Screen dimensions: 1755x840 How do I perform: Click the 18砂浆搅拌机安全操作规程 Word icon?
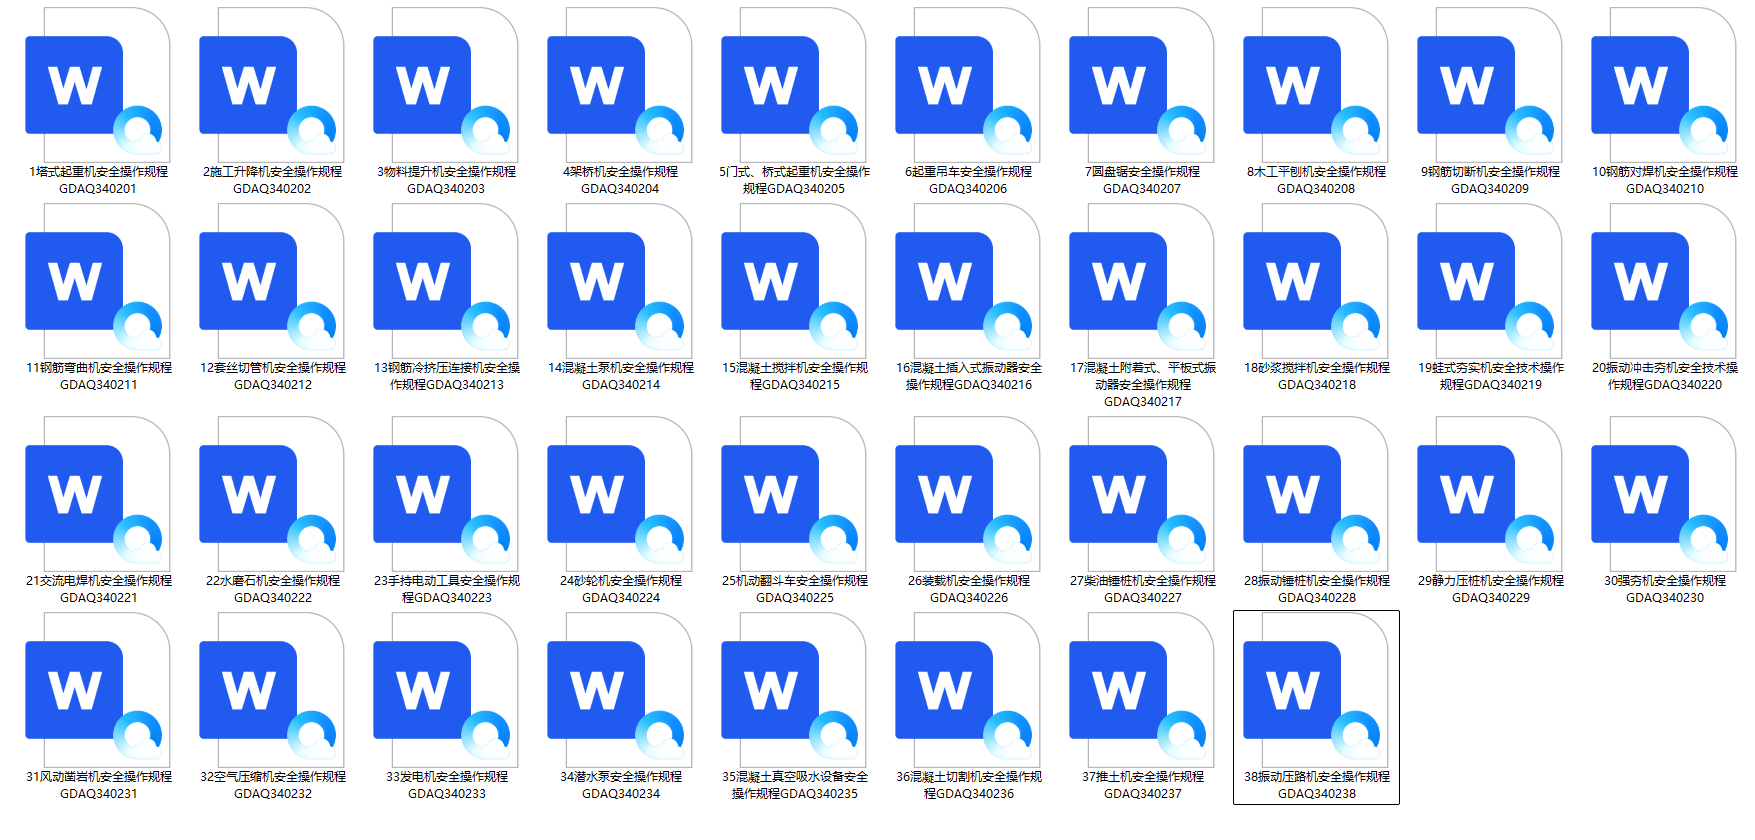pos(1316,281)
